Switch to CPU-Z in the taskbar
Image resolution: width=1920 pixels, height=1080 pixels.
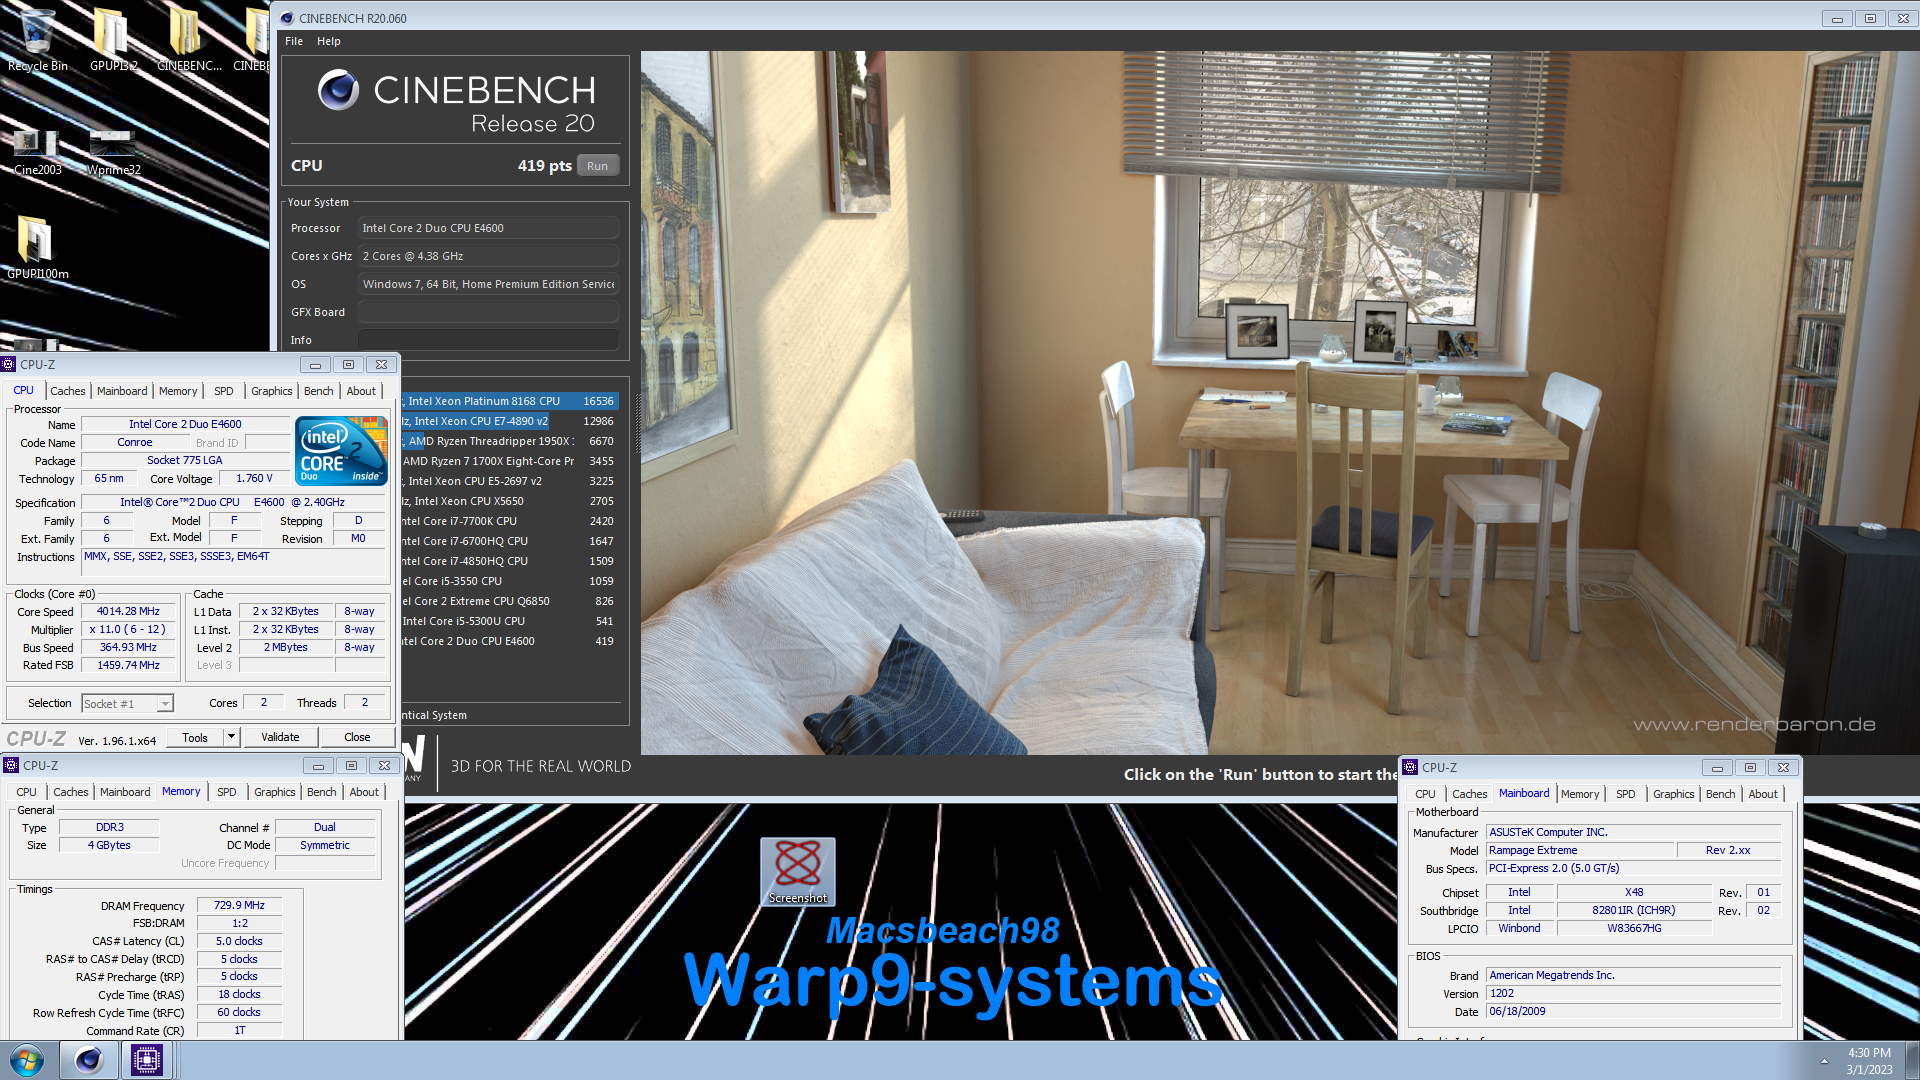click(x=146, y=1060)
